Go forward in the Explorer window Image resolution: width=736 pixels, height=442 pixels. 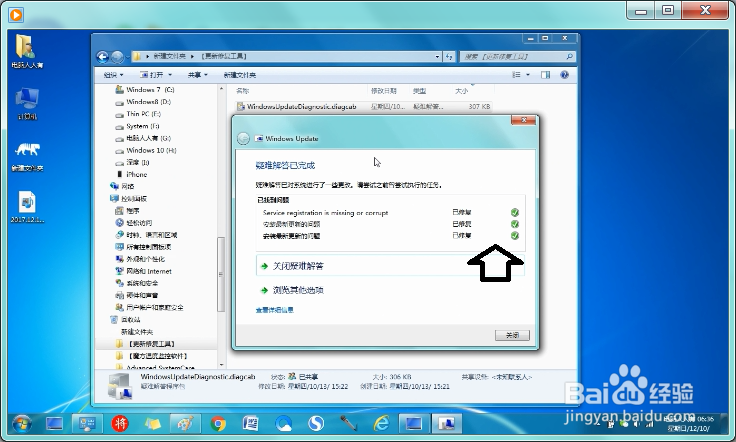117,57
